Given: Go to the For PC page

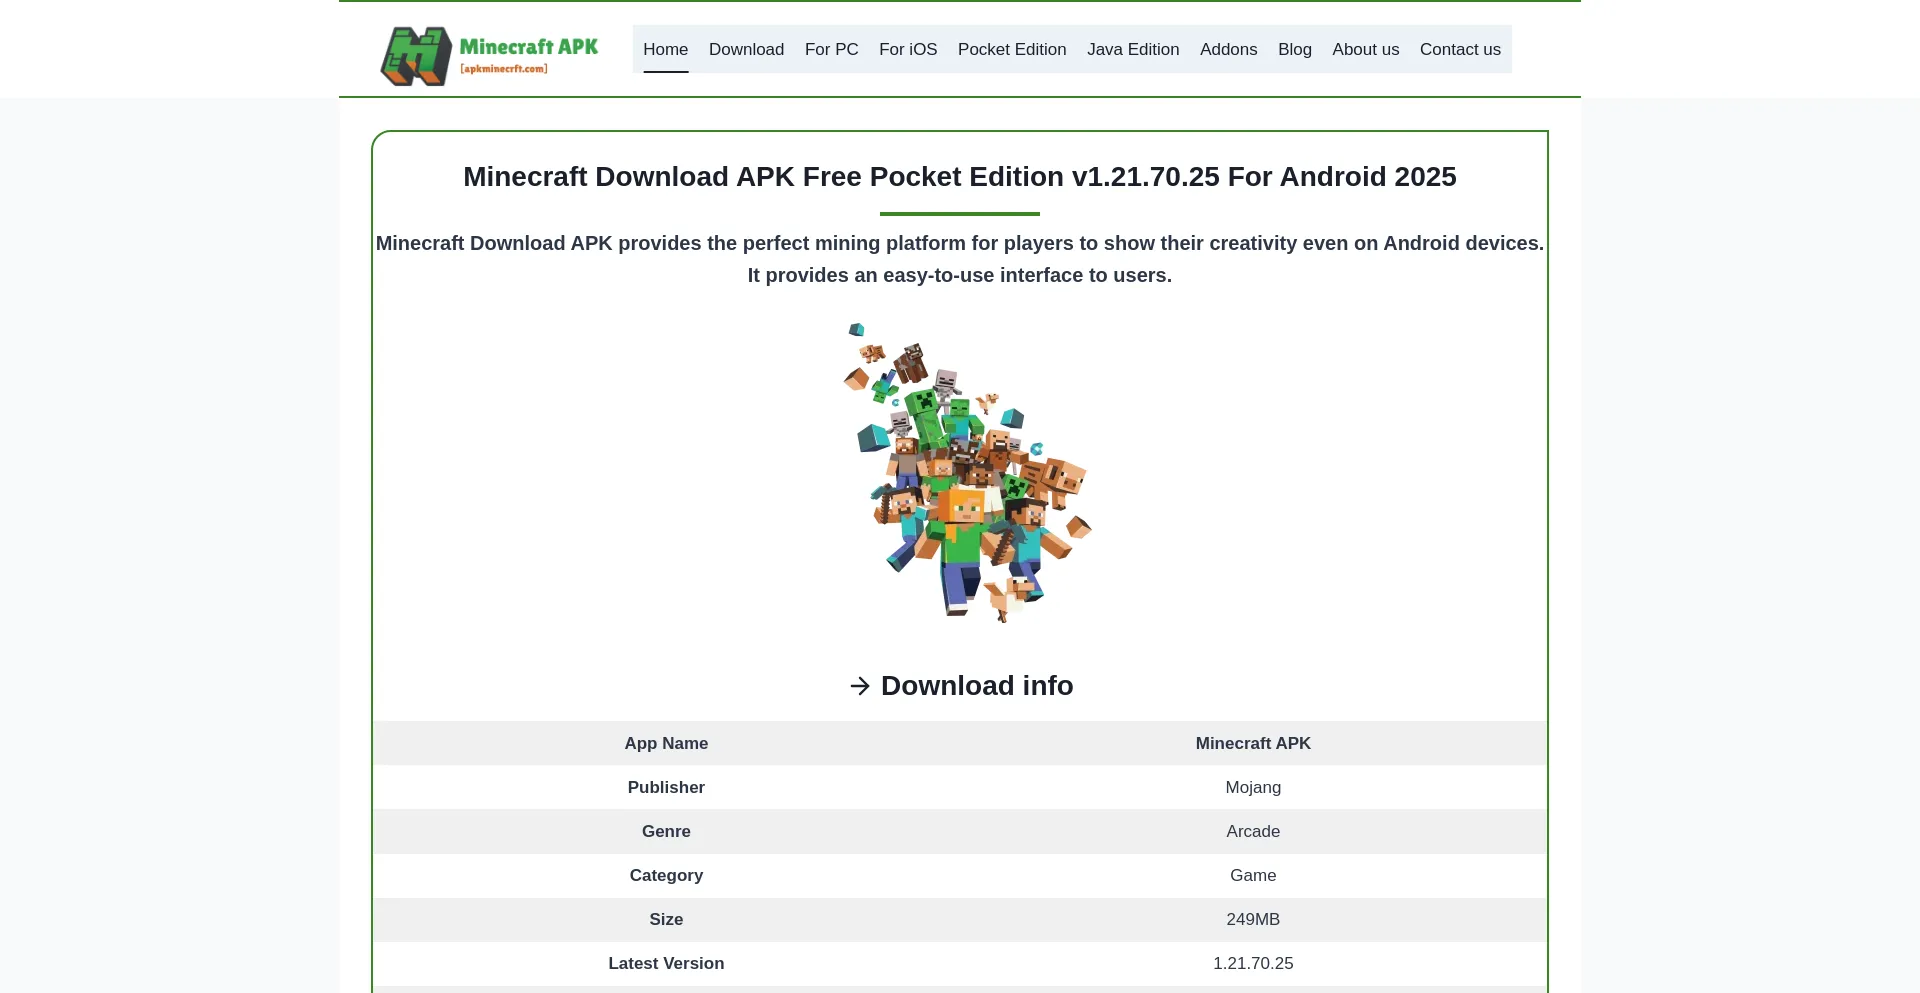Looking at the screenshot, I should point(832,49).
